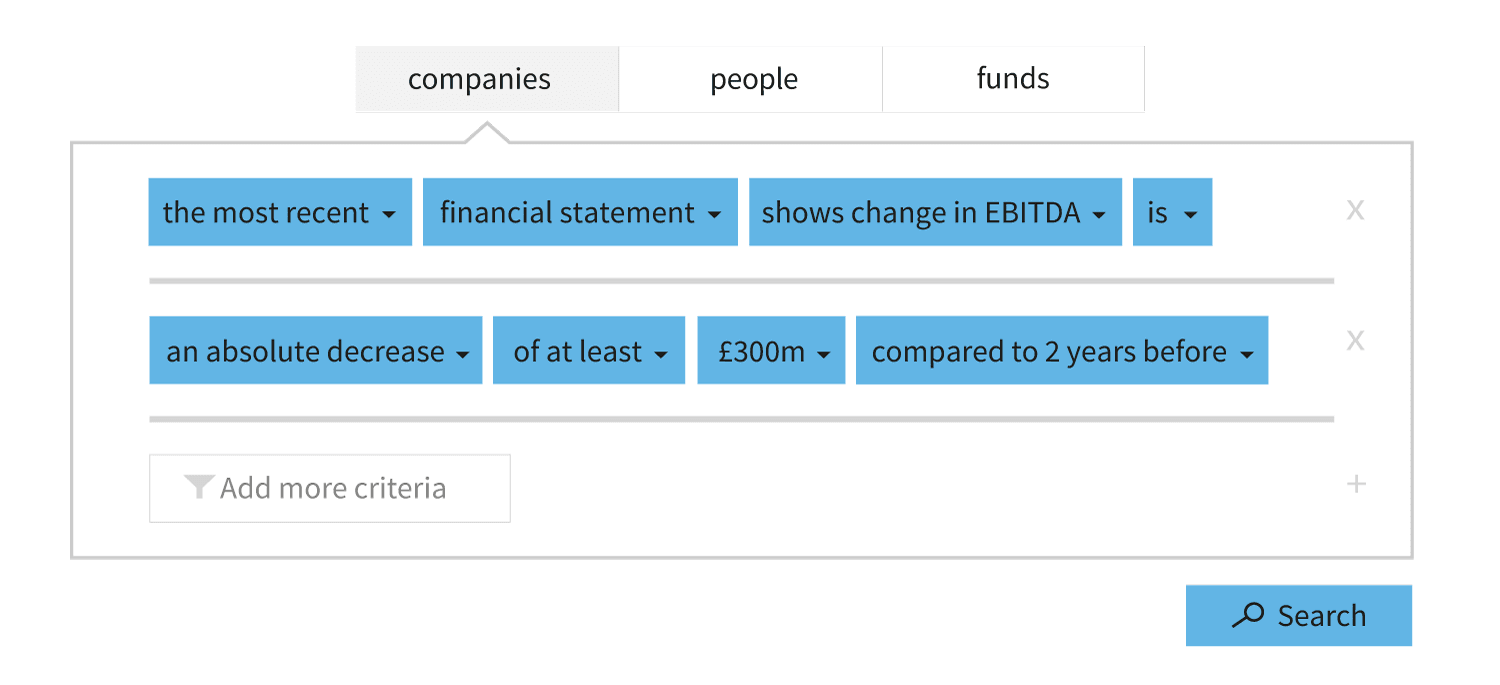Click the magnifier icon in Search button

click(x=1248, y=616)
